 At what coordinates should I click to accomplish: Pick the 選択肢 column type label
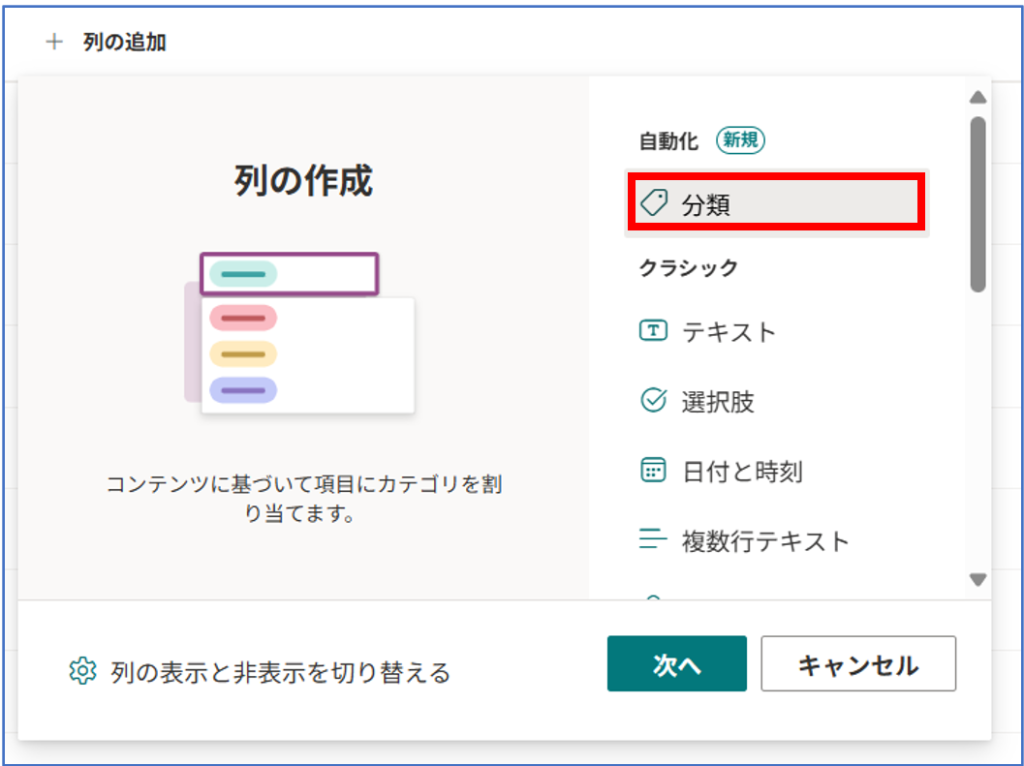718,402
